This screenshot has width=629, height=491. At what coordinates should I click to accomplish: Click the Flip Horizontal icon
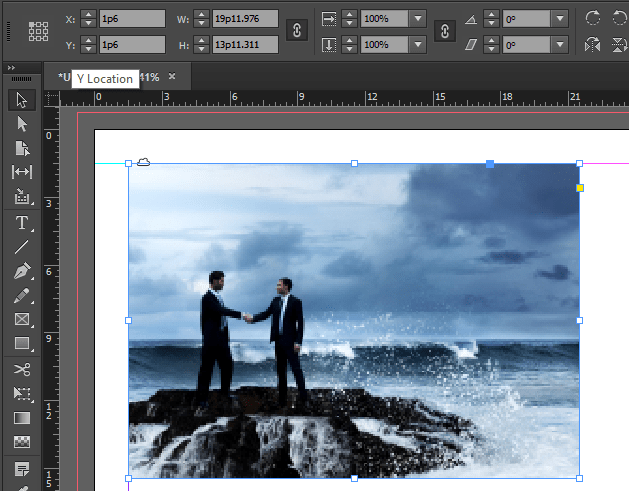click(592, 45)
